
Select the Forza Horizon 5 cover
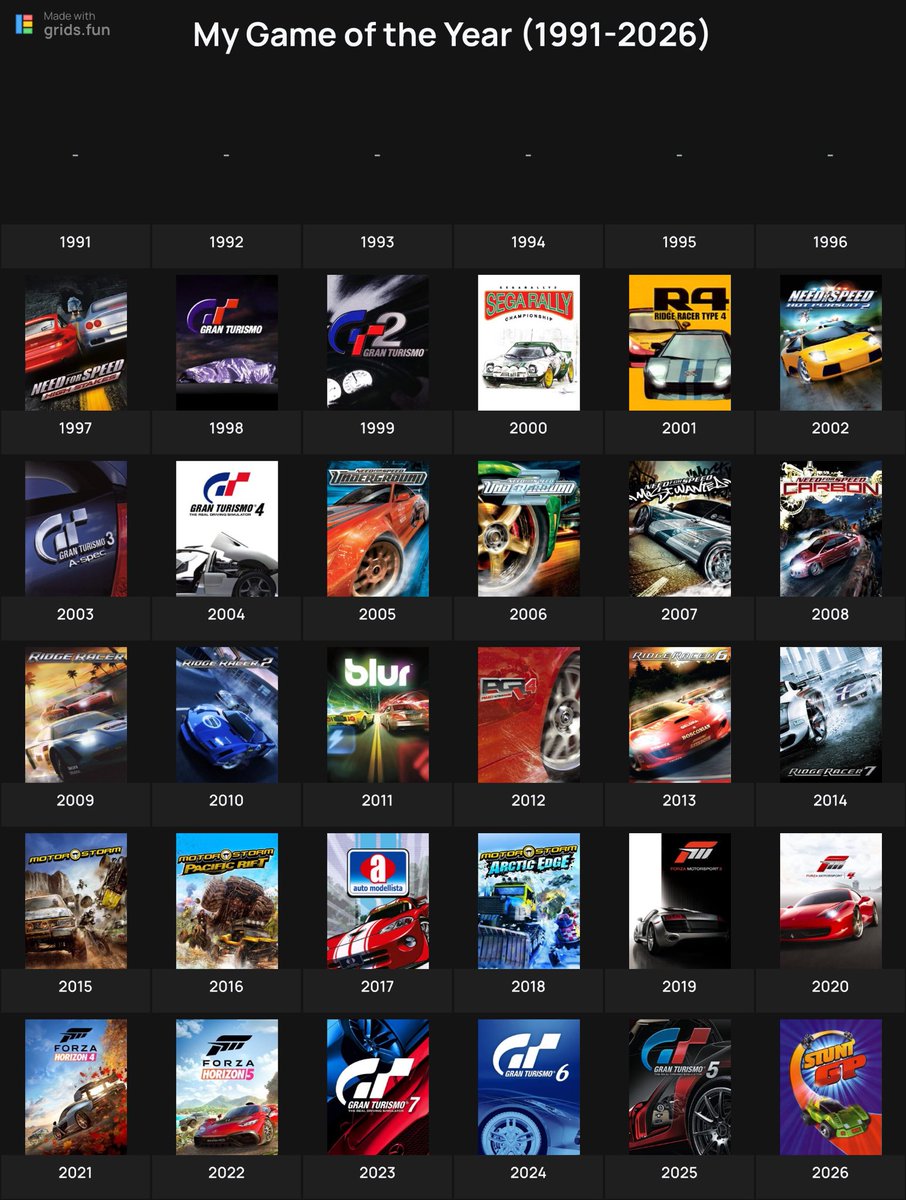(x=227, y=1087)
